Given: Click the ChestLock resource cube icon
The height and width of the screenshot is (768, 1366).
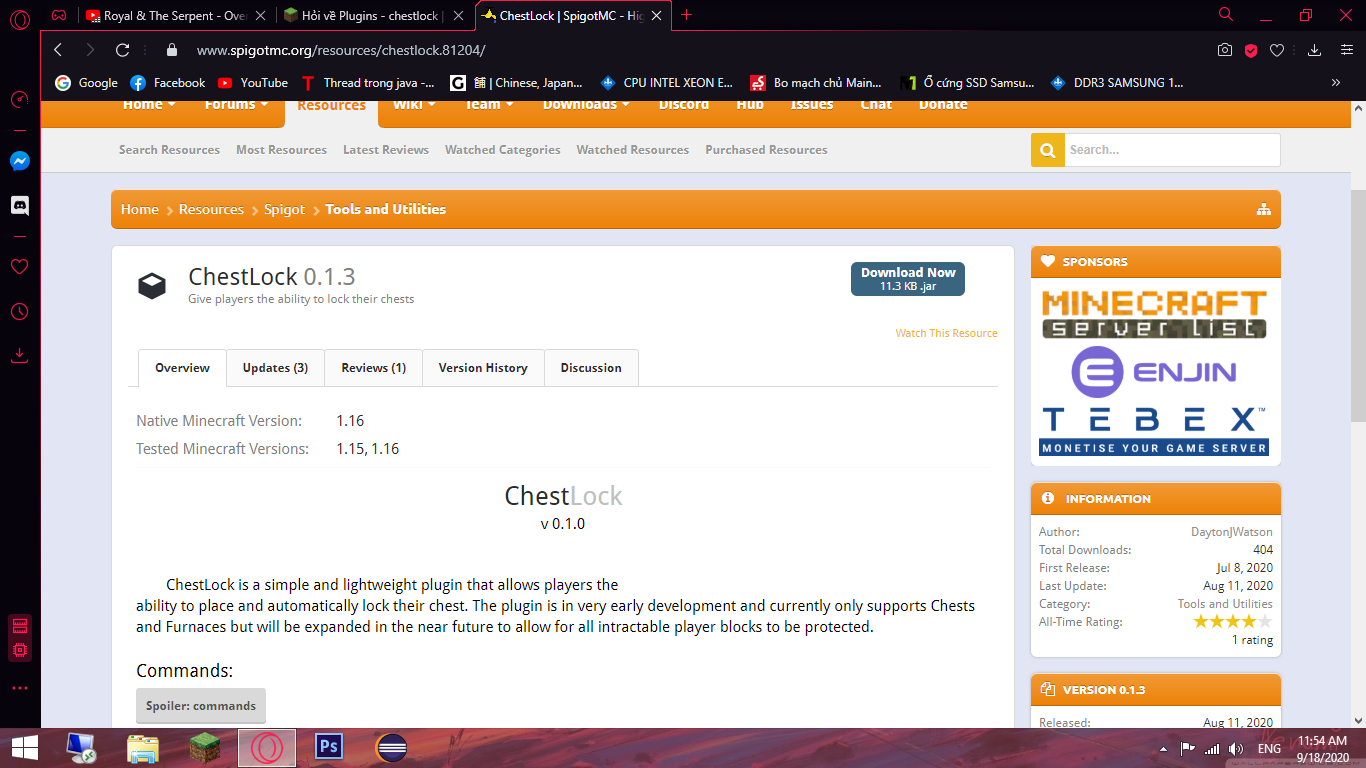Looking at the screenshot, I should pyautogui.click(x=152, y=286).
